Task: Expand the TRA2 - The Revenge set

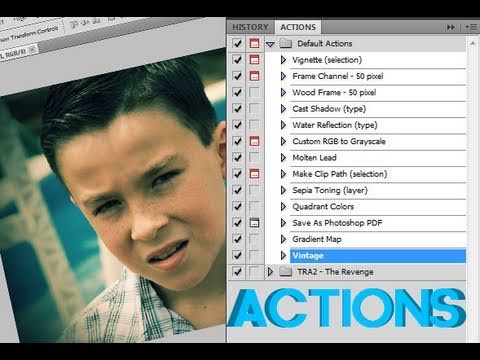Action: click(270, 272)
